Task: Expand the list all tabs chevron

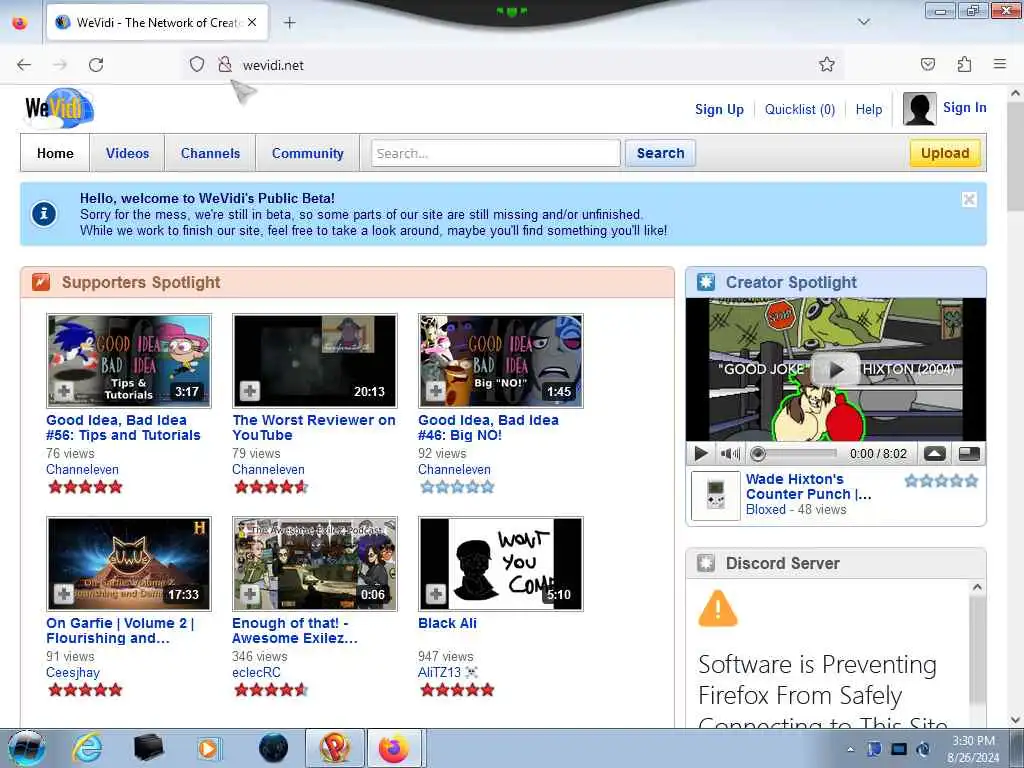Action: pos(863,22)
